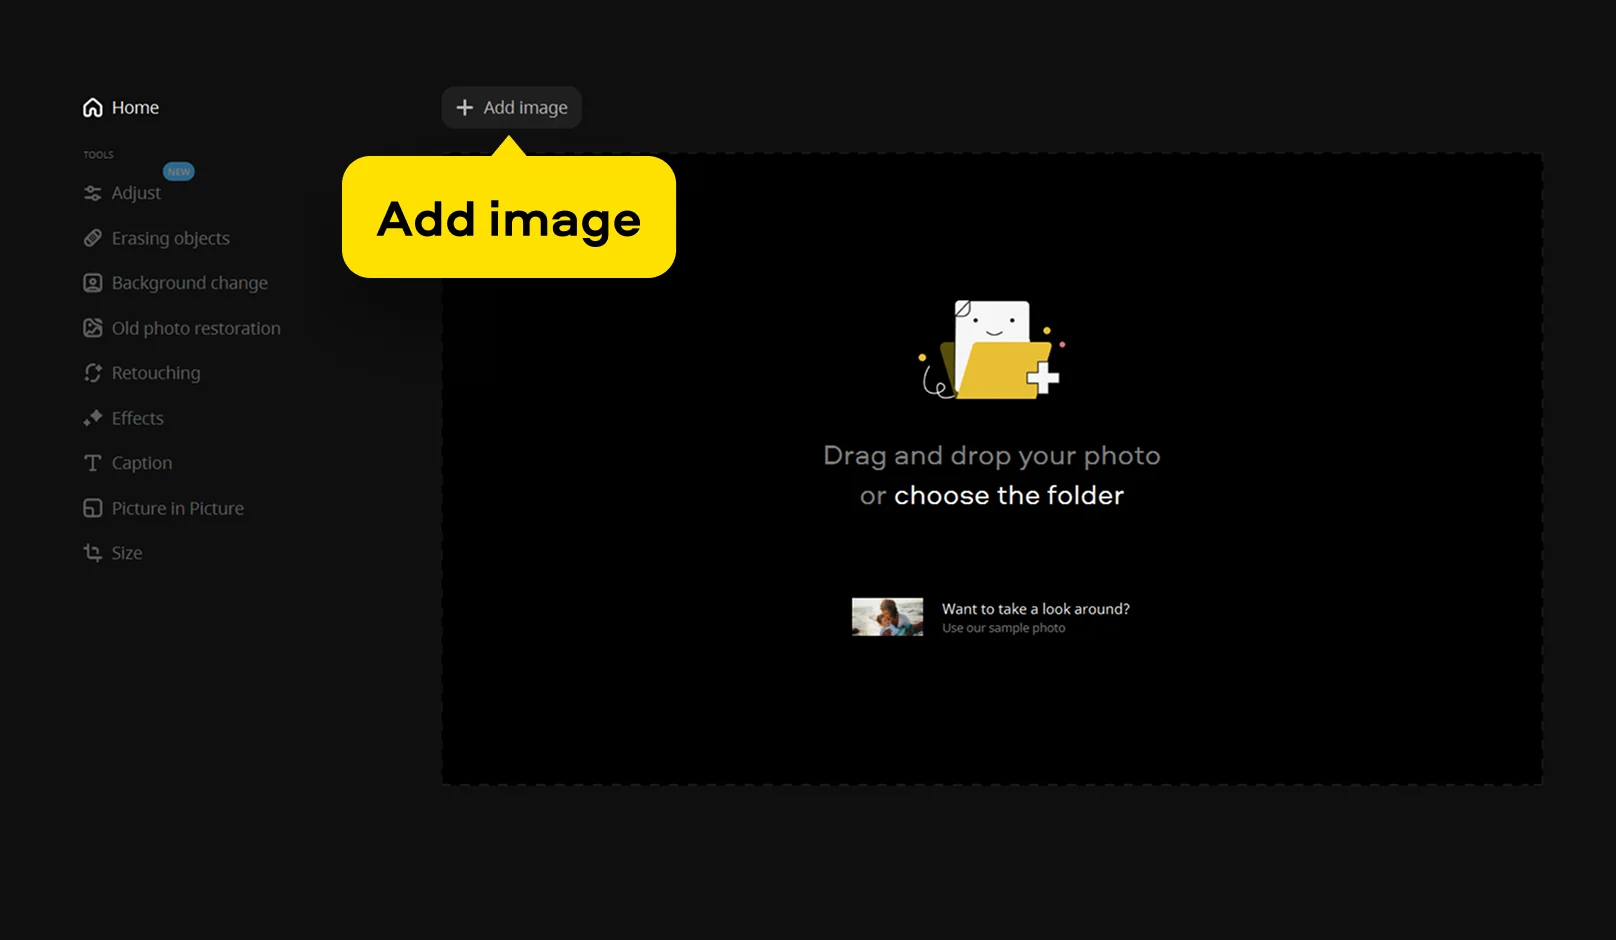Click the Picture in Picture icon
1616x940 pixels.
93,508
